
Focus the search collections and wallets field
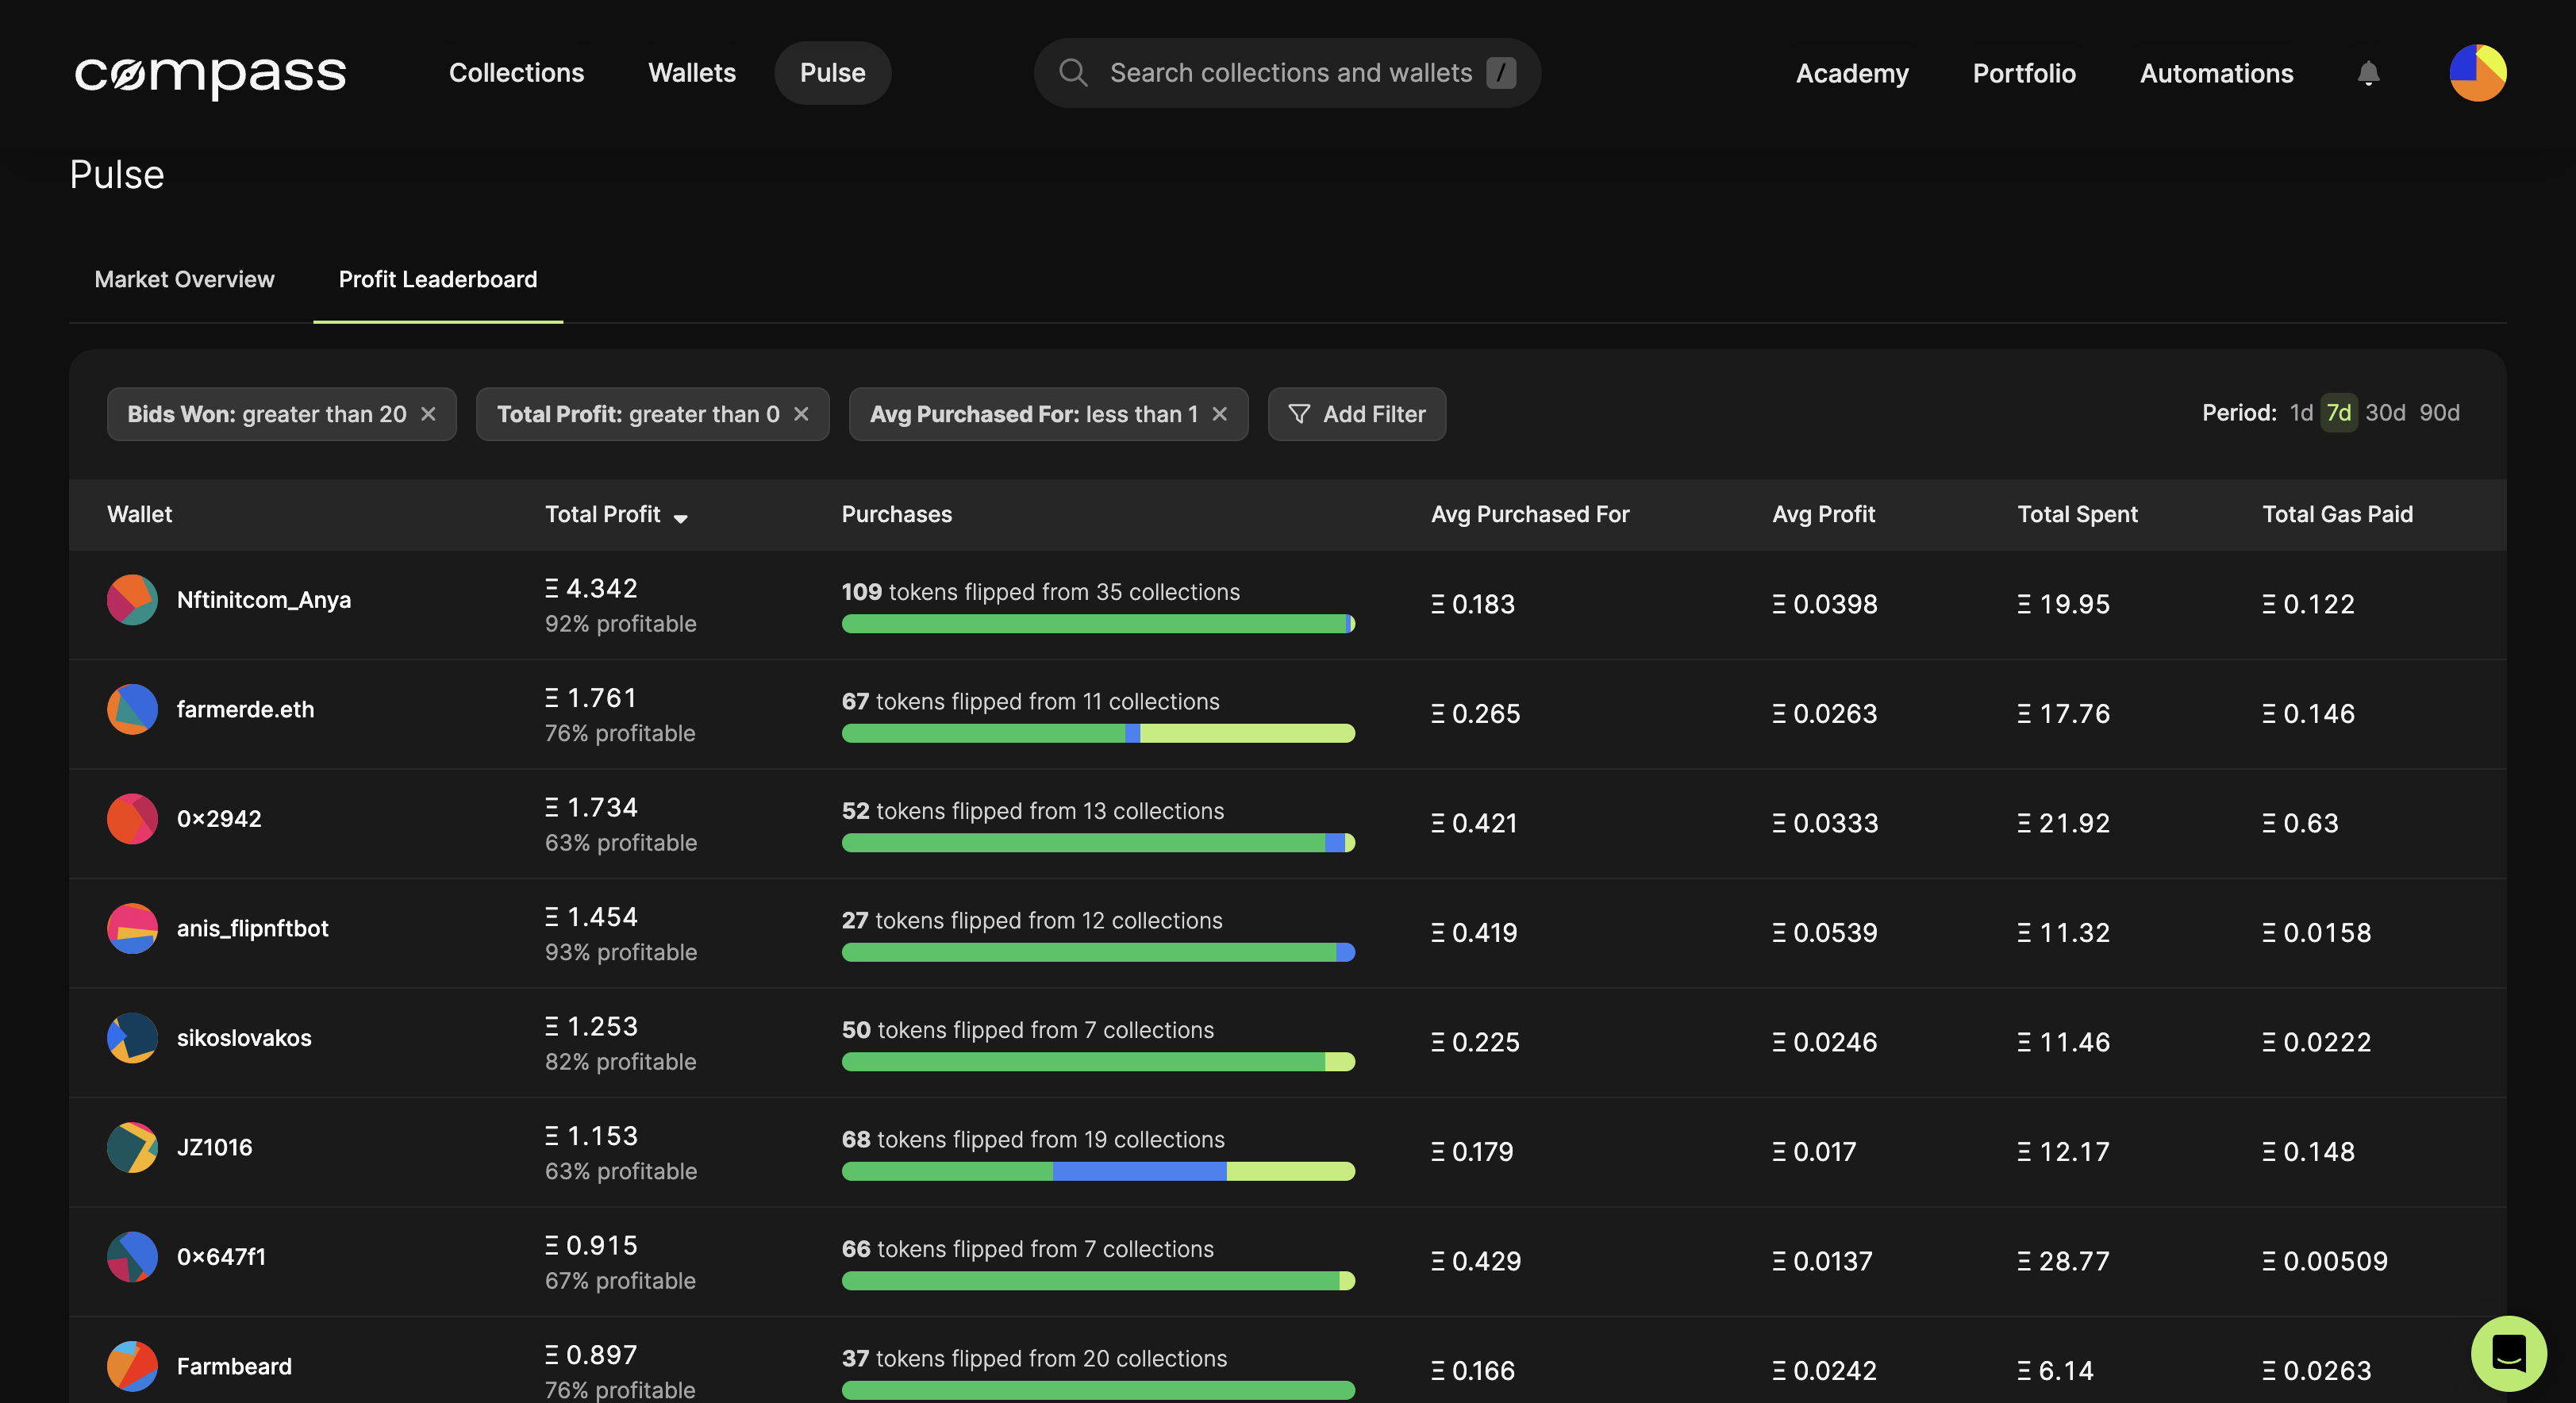pyautogui.click(x=1289, y=73)
